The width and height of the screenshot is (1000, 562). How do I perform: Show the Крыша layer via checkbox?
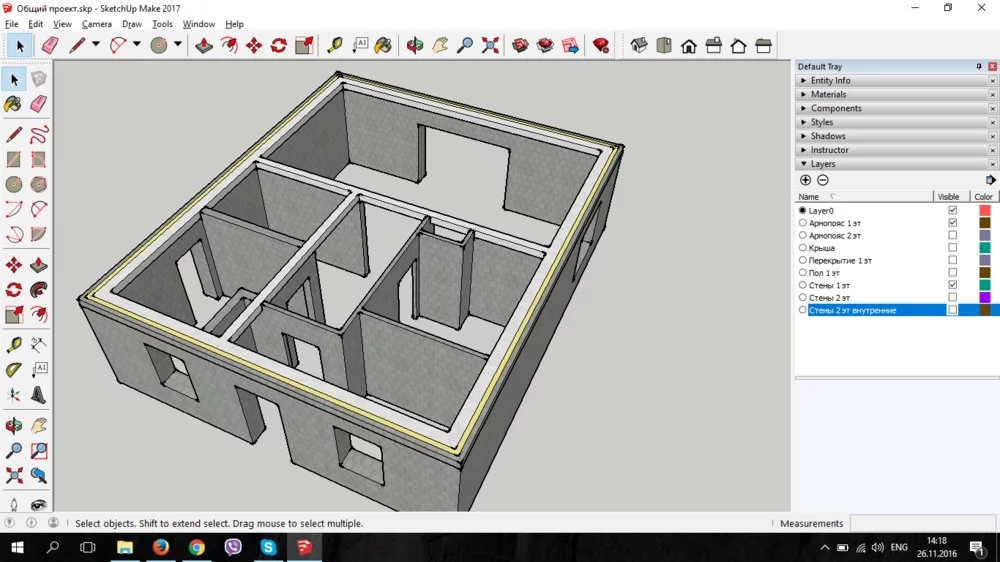(952, 248)
